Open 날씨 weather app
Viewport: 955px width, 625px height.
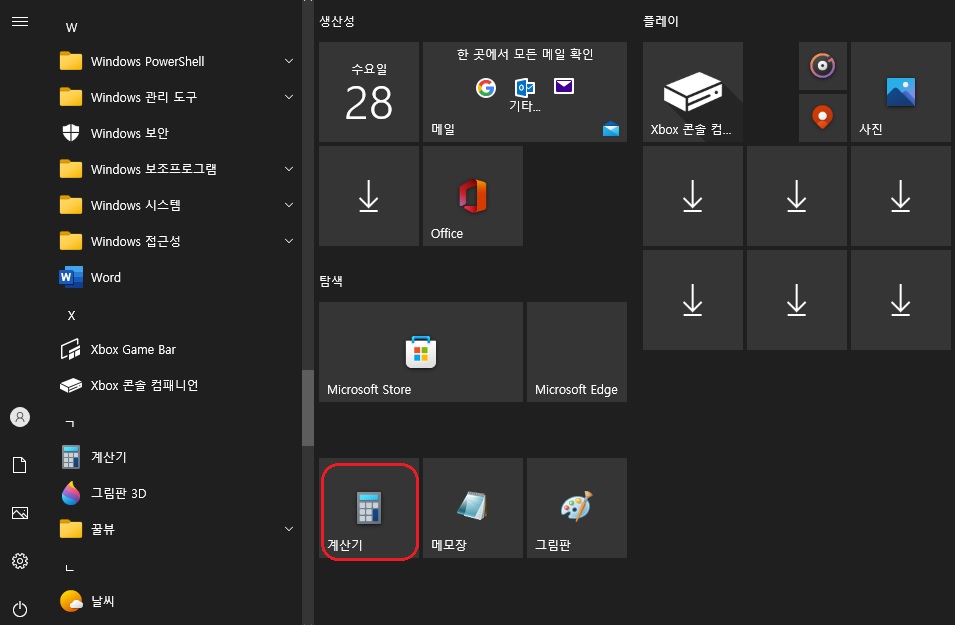coord(177,601)
